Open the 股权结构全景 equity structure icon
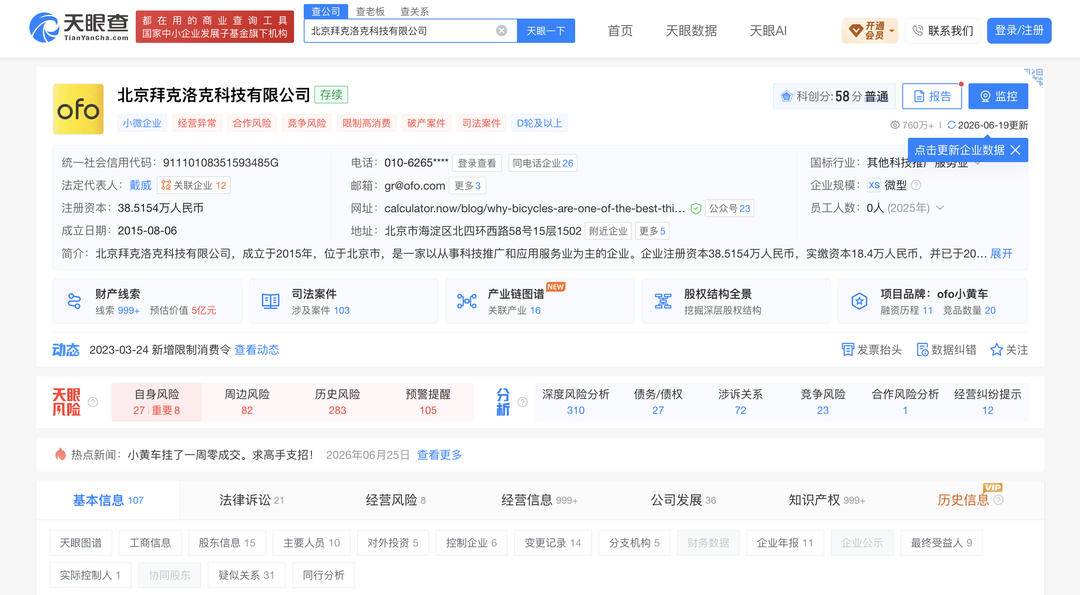This screenshot has height=595, width=1080. tap(663, 301)
